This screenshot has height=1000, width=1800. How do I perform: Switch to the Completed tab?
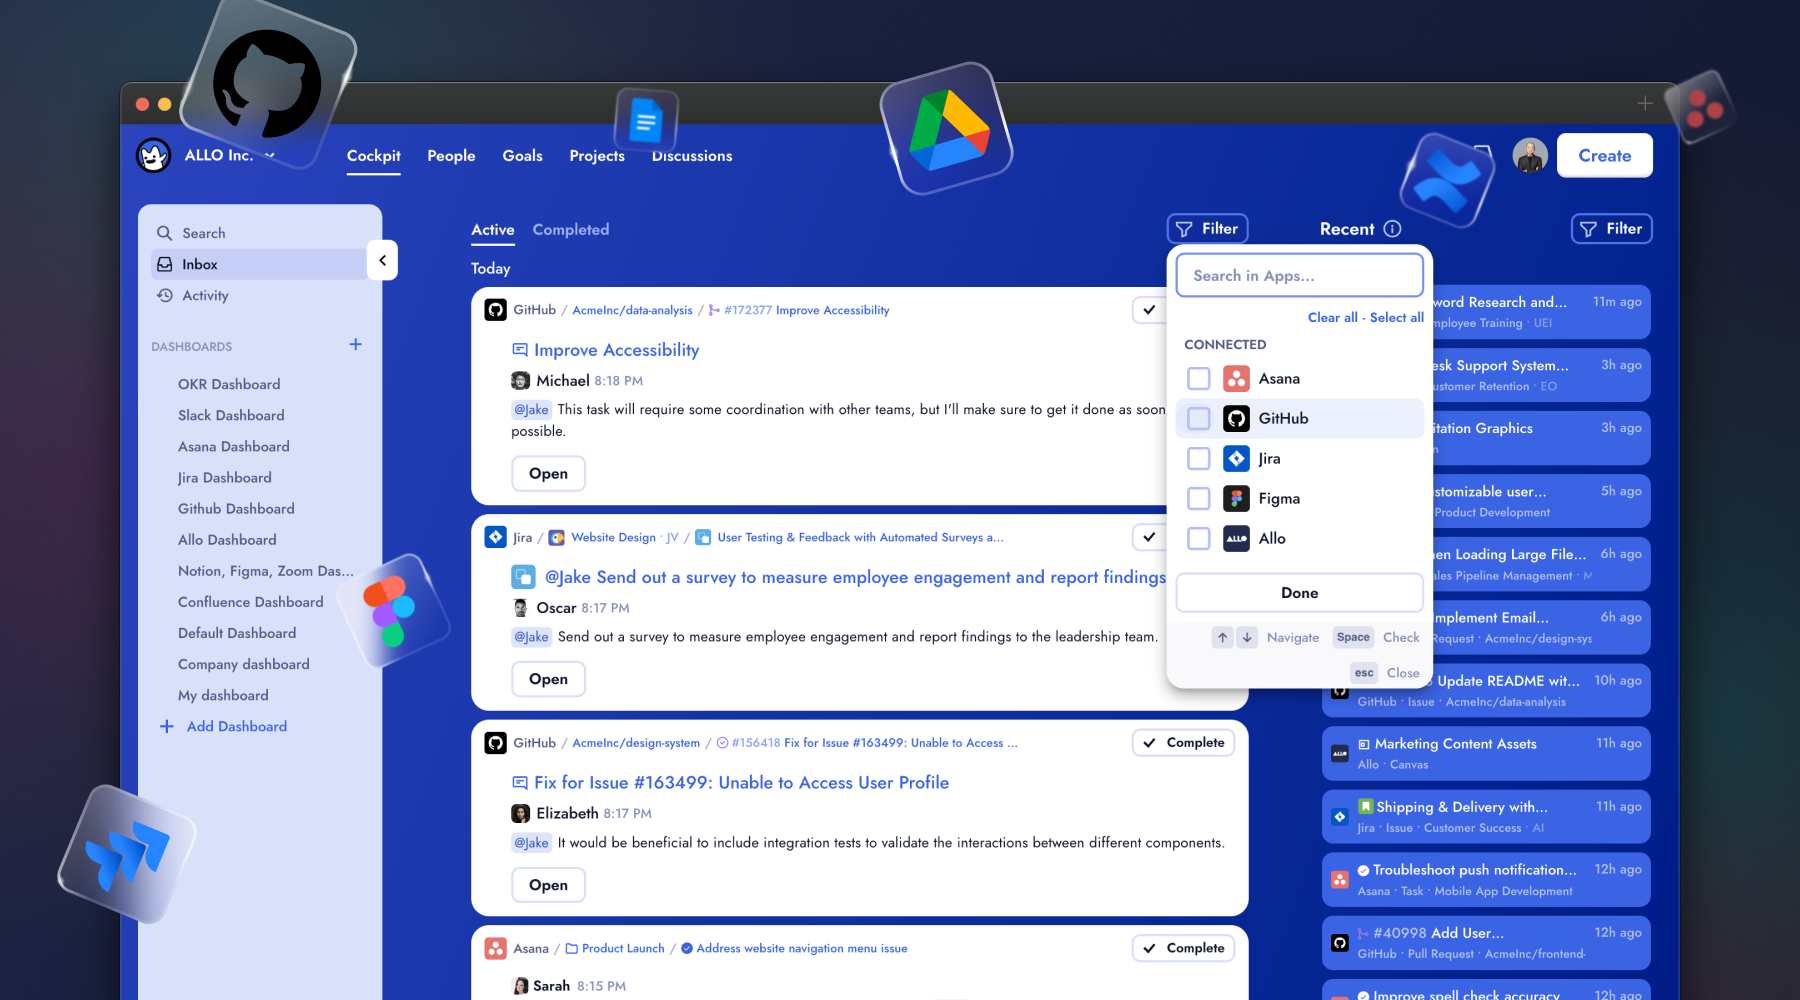[x=571, y=229]
